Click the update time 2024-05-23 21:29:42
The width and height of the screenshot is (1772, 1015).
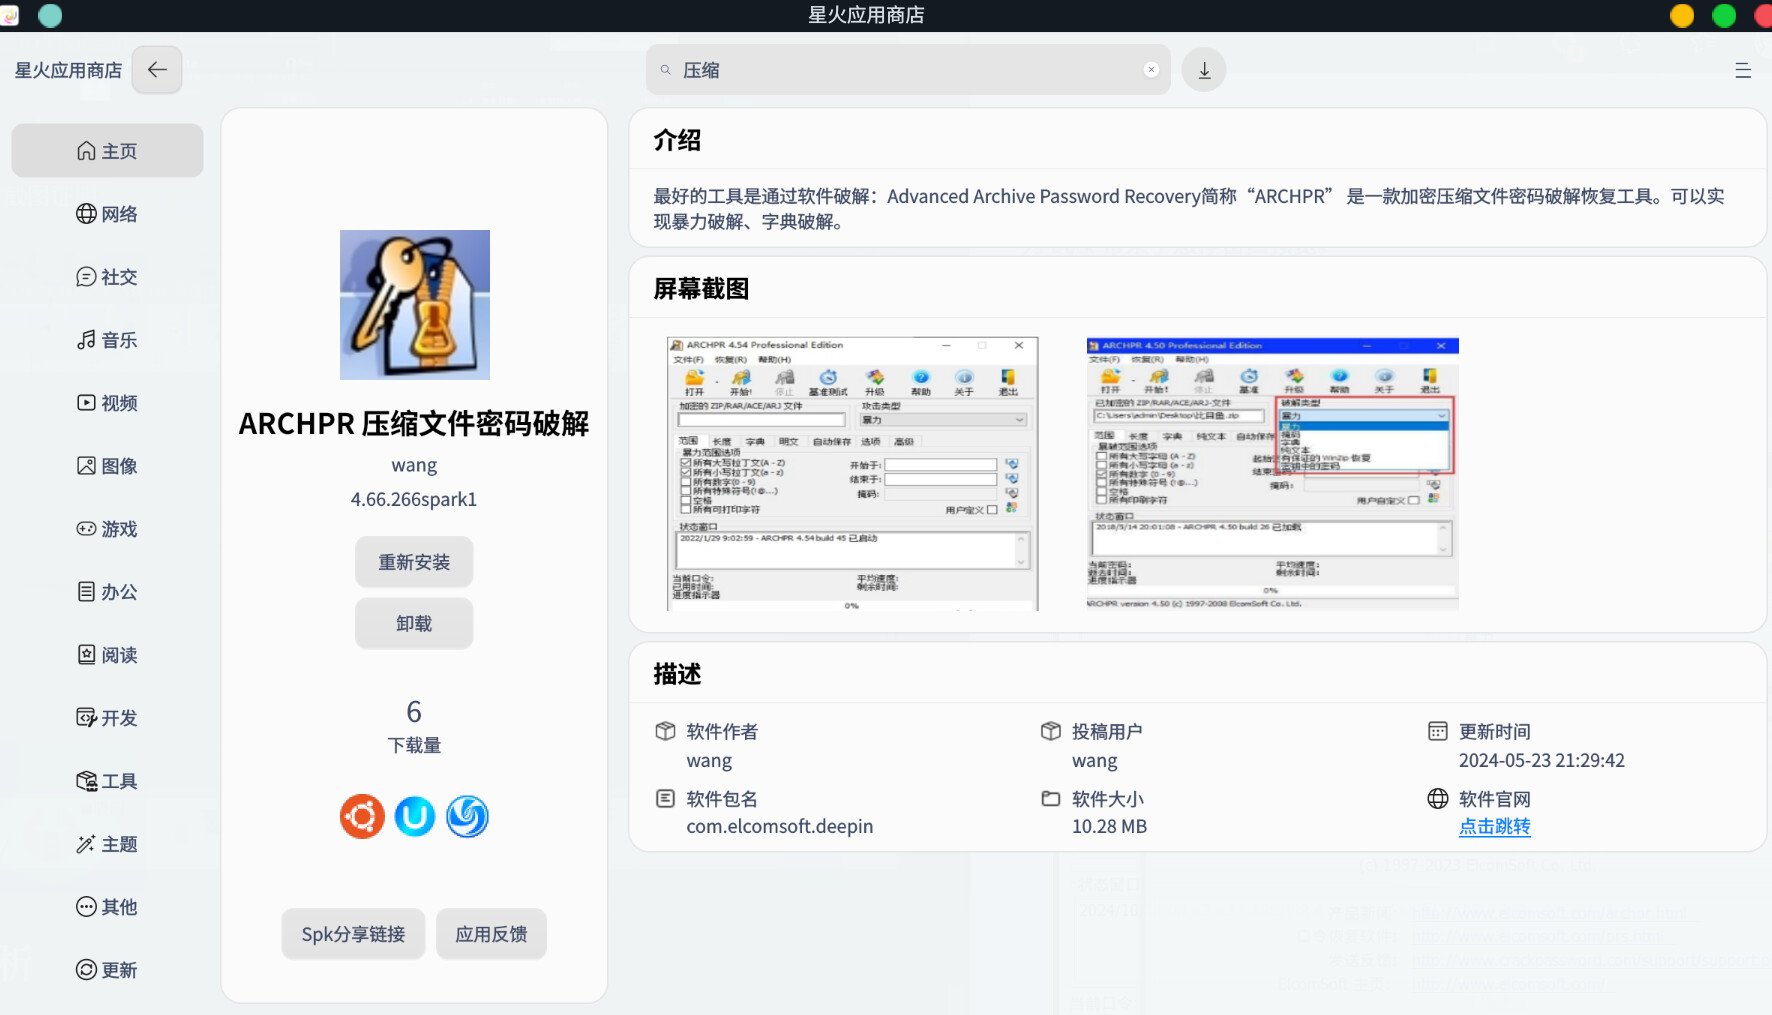pos(1542,760)
